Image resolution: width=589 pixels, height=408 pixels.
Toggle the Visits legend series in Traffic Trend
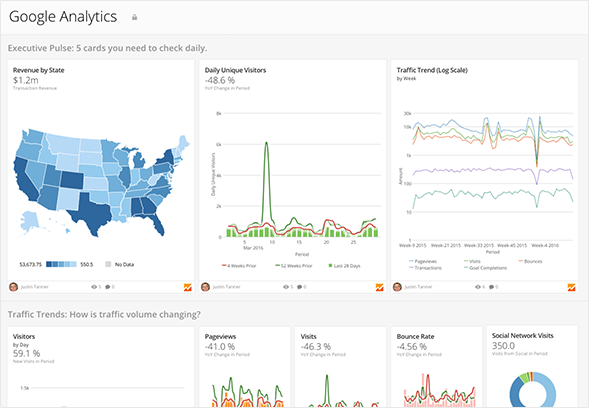[x=473, y=261]
